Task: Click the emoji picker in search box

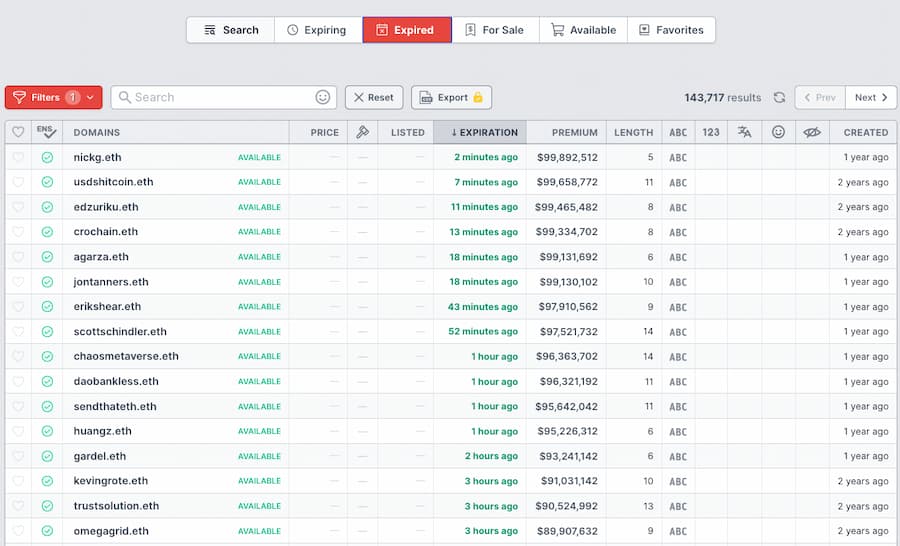Action: point(323,98)
